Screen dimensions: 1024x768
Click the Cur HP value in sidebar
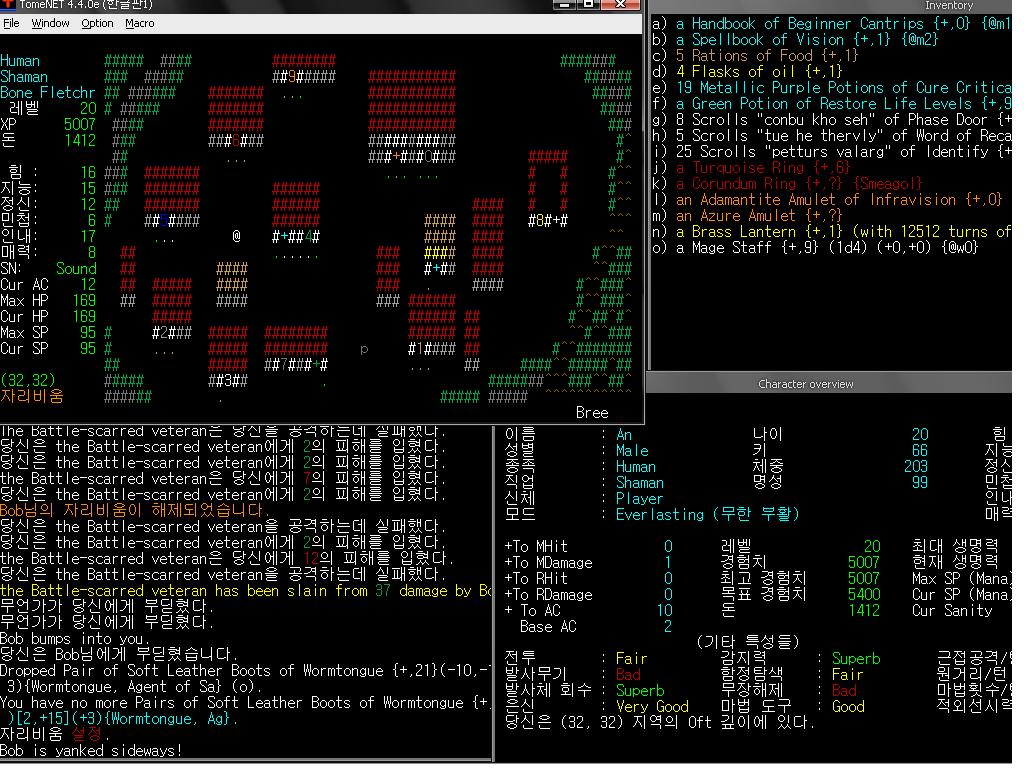[84, 317]
